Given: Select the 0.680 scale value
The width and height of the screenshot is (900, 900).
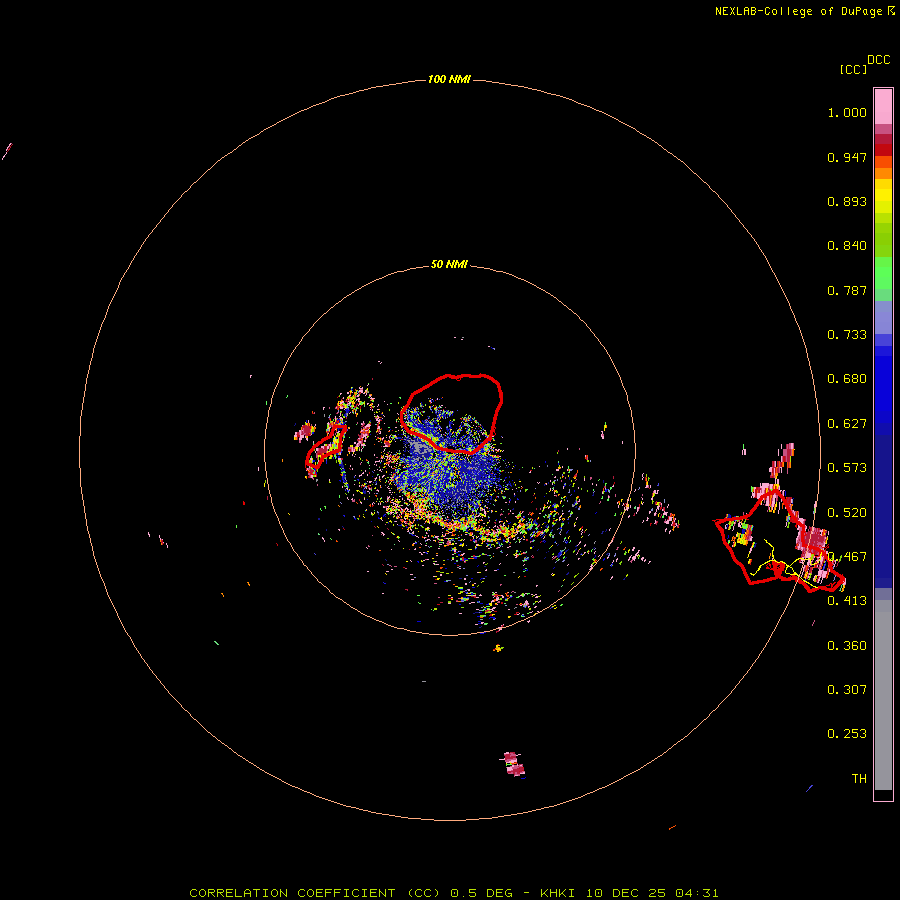Looking at the screenshot, I should tap(847, 379).
